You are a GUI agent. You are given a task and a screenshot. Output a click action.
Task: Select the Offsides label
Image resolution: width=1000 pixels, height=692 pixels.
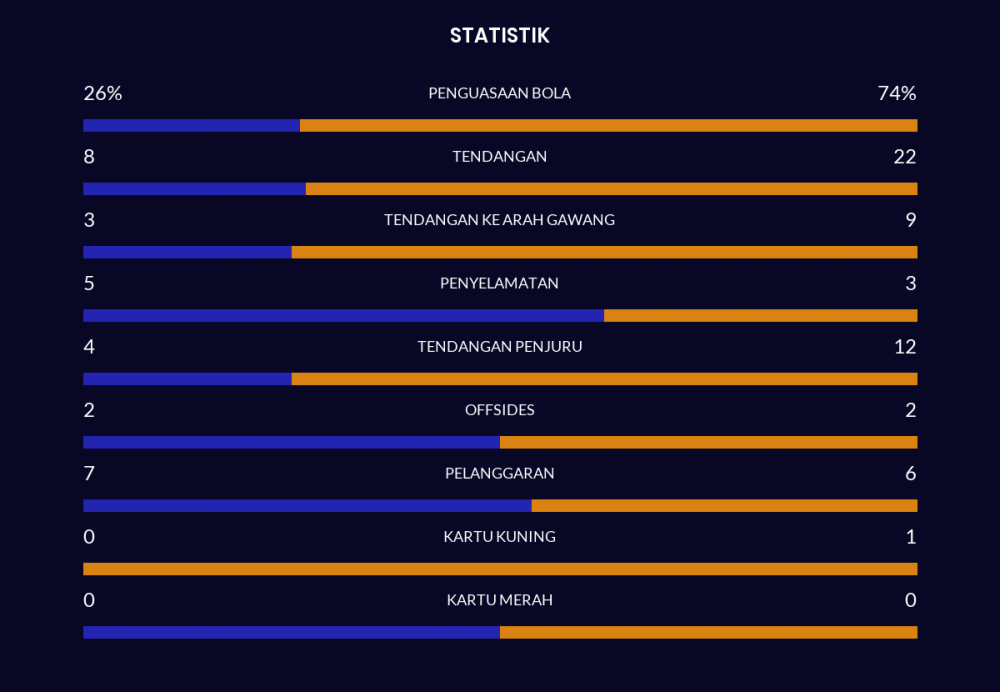tap(499, 410)
